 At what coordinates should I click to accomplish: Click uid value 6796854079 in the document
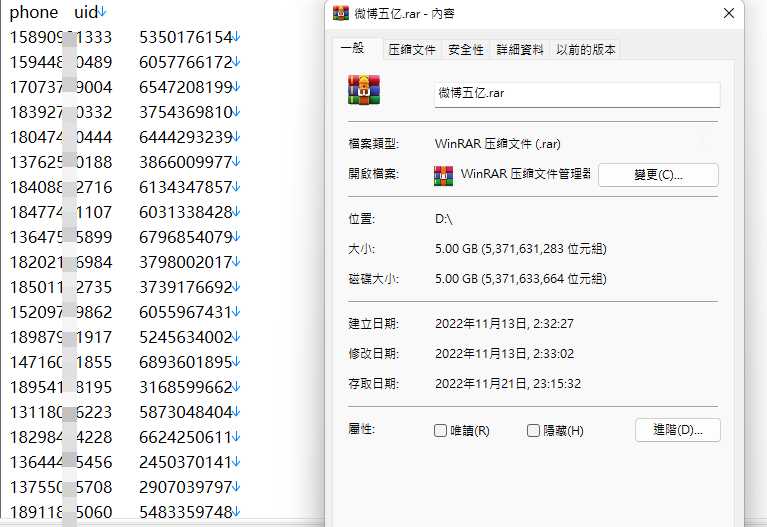point(185,237)
